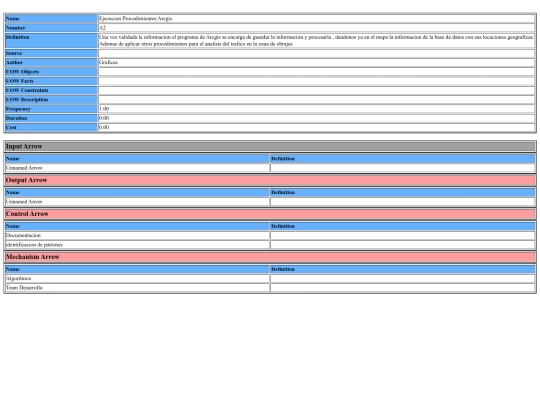Click the Name column header under Control Arrow

tap(137, 226)
